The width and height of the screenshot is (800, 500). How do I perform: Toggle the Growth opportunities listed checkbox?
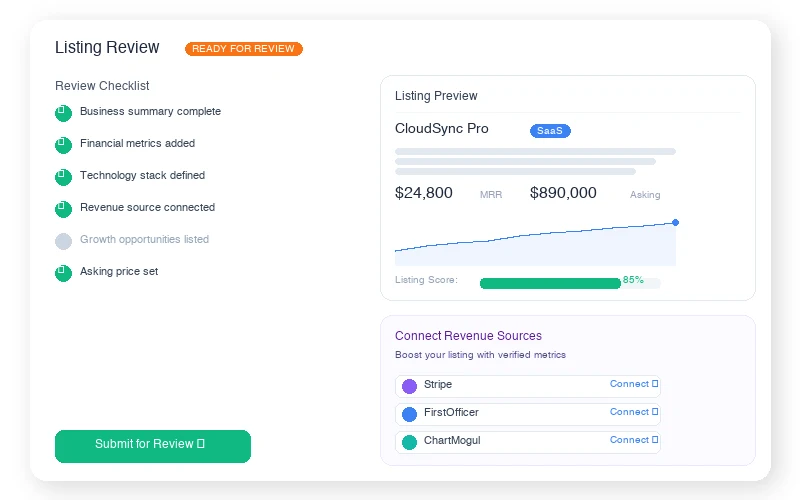[63, 241]
